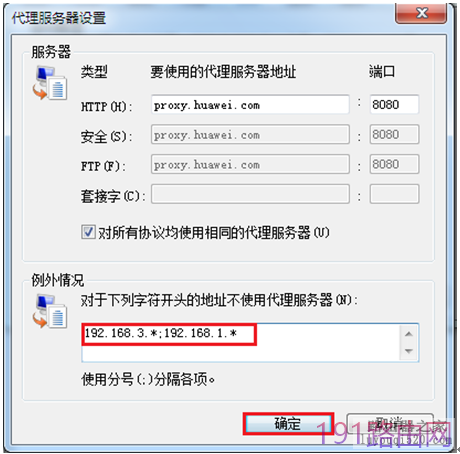Click the Secure (安全) port field
This screenshot has width=460, height=454.
click(x=394, y=134)
